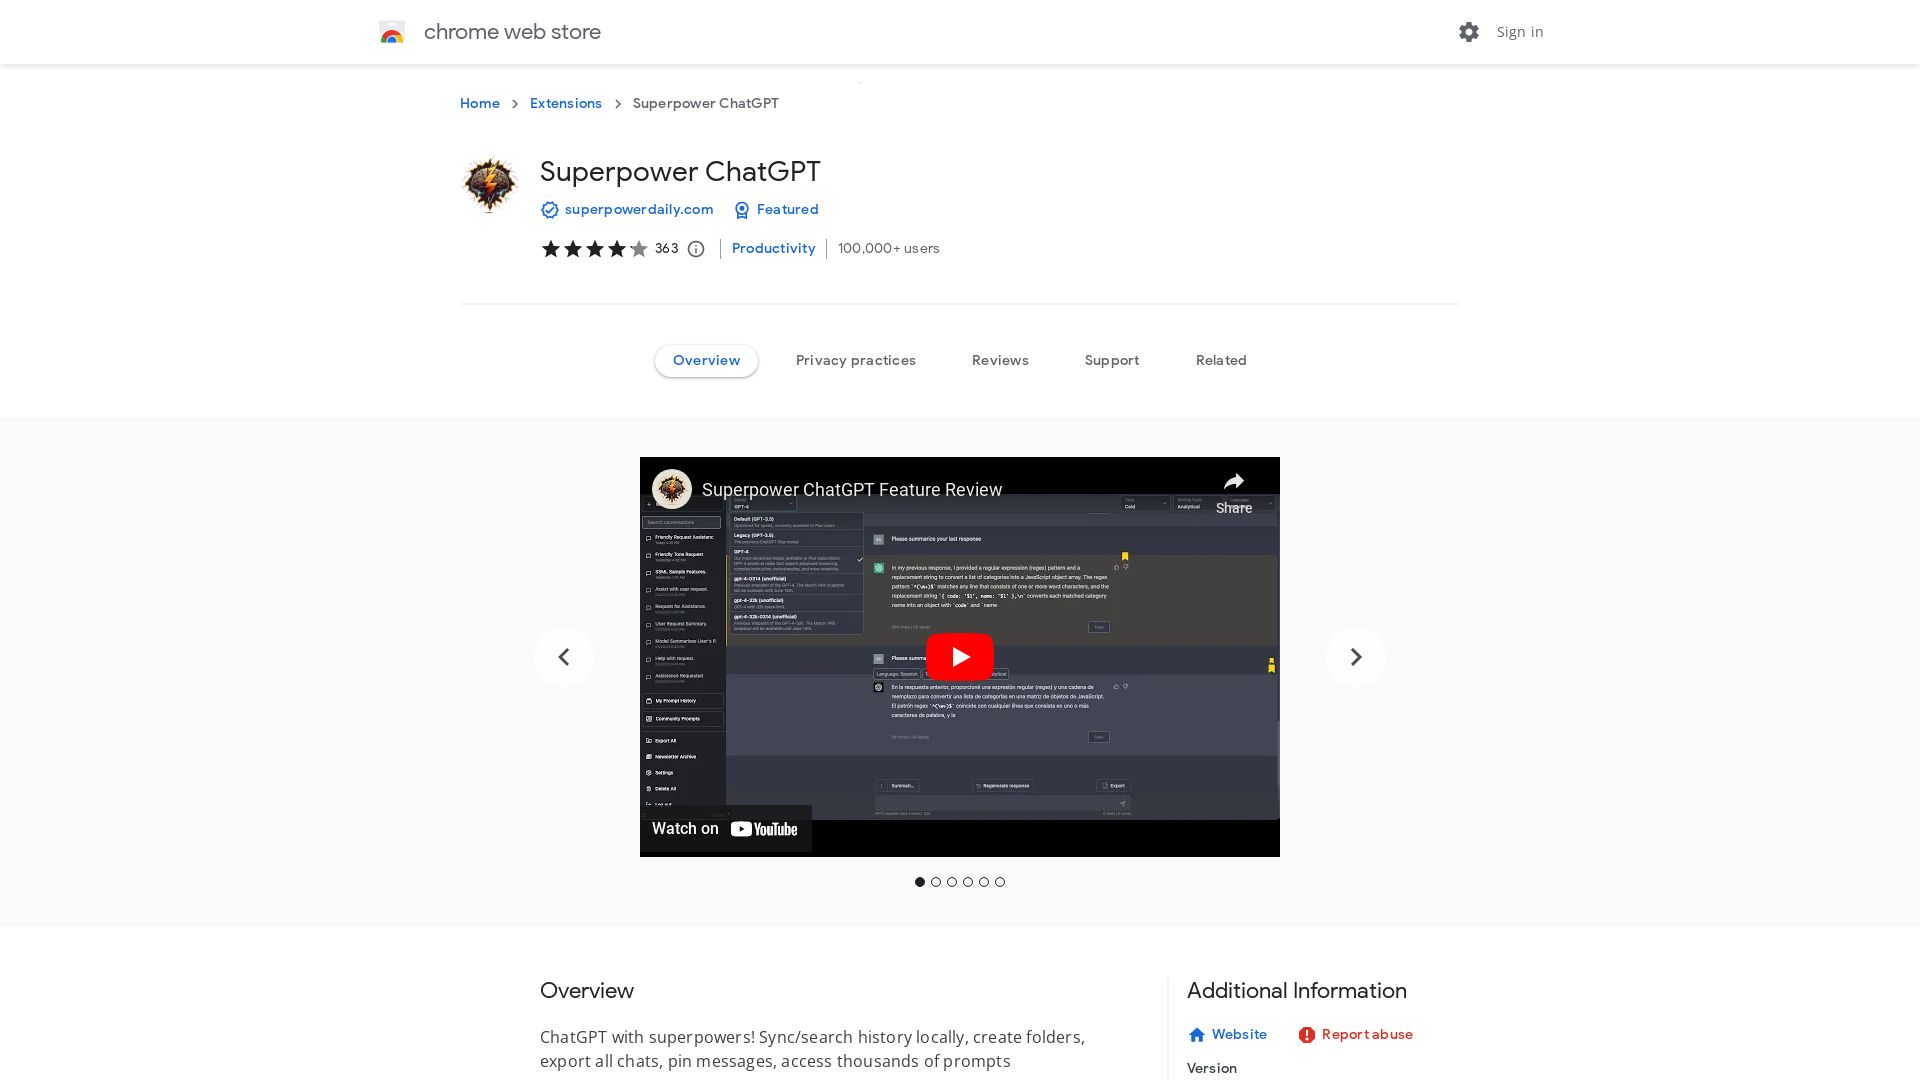Open the settings gear icon

[x=1468, y=32]
